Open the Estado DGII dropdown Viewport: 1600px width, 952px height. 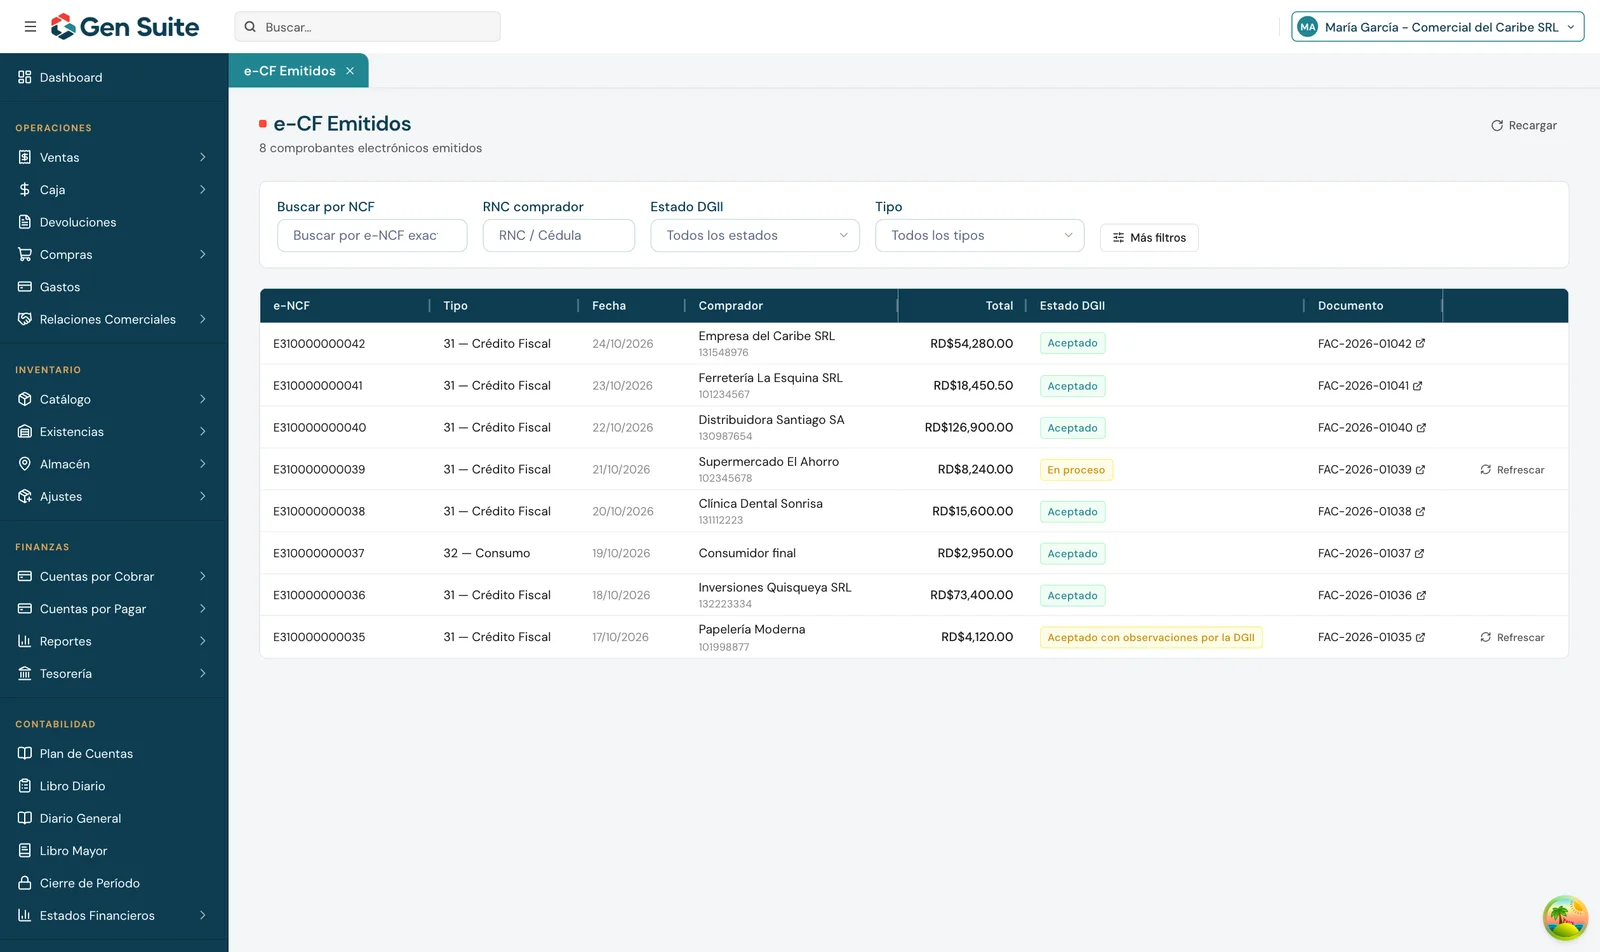coord(755,235)
